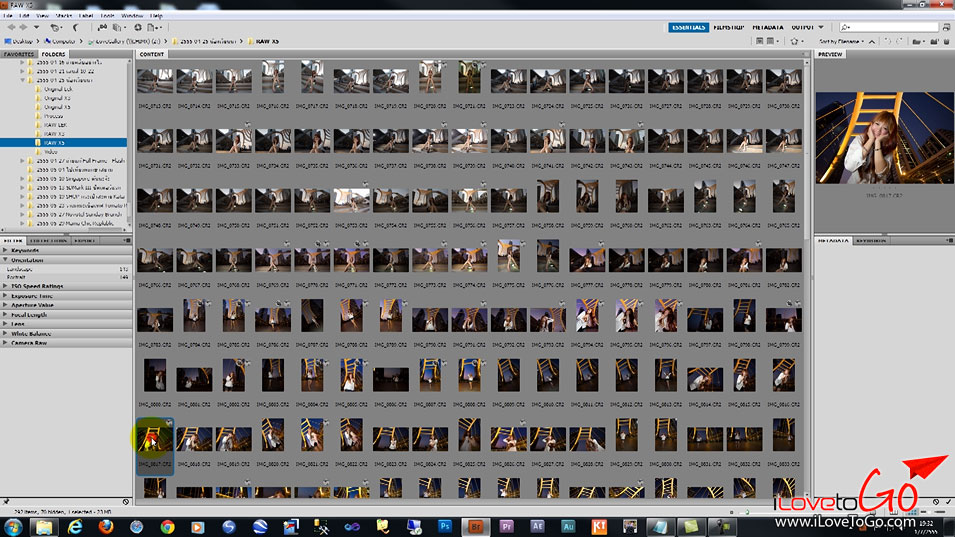Go back using the Back arrow
The width and height of the screenshot is (955, 537).
point(11,27)
